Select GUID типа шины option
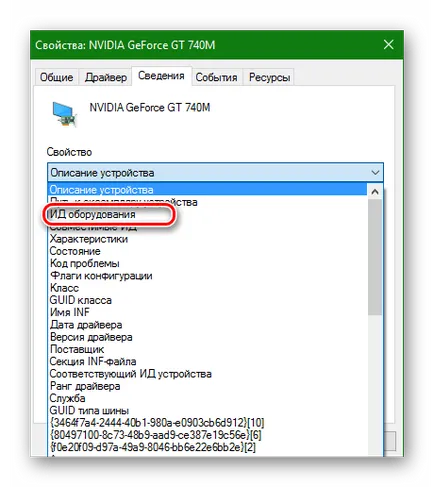Screen dimensions: 434x487 [x=208, y=411]
